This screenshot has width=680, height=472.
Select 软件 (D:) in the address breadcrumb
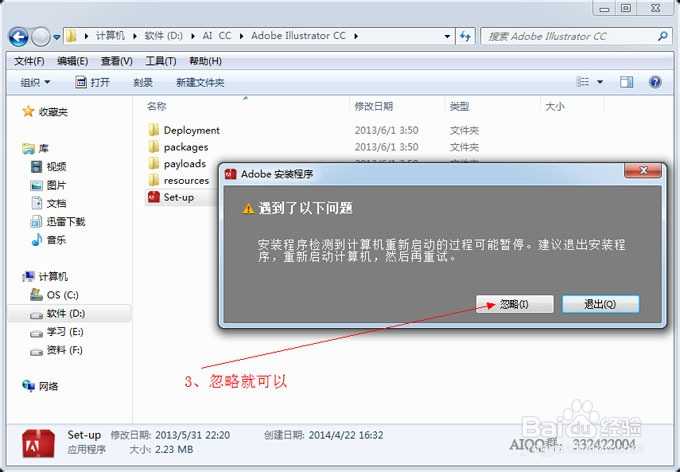point(163,36)
